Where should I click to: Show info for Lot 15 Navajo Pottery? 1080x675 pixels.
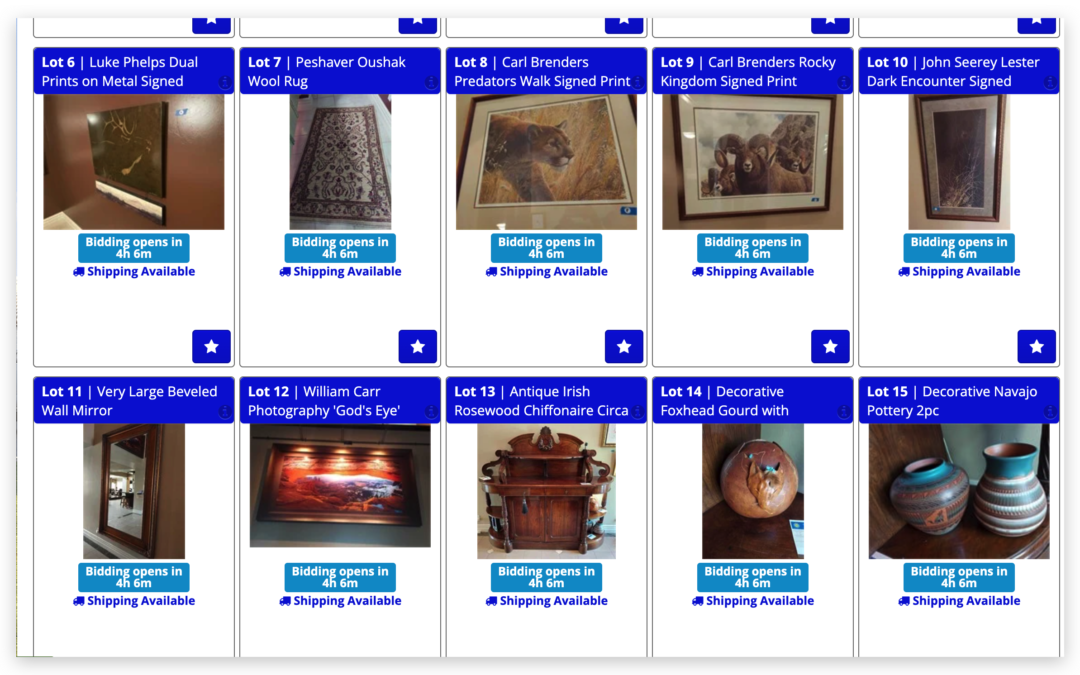(1050, 412)
